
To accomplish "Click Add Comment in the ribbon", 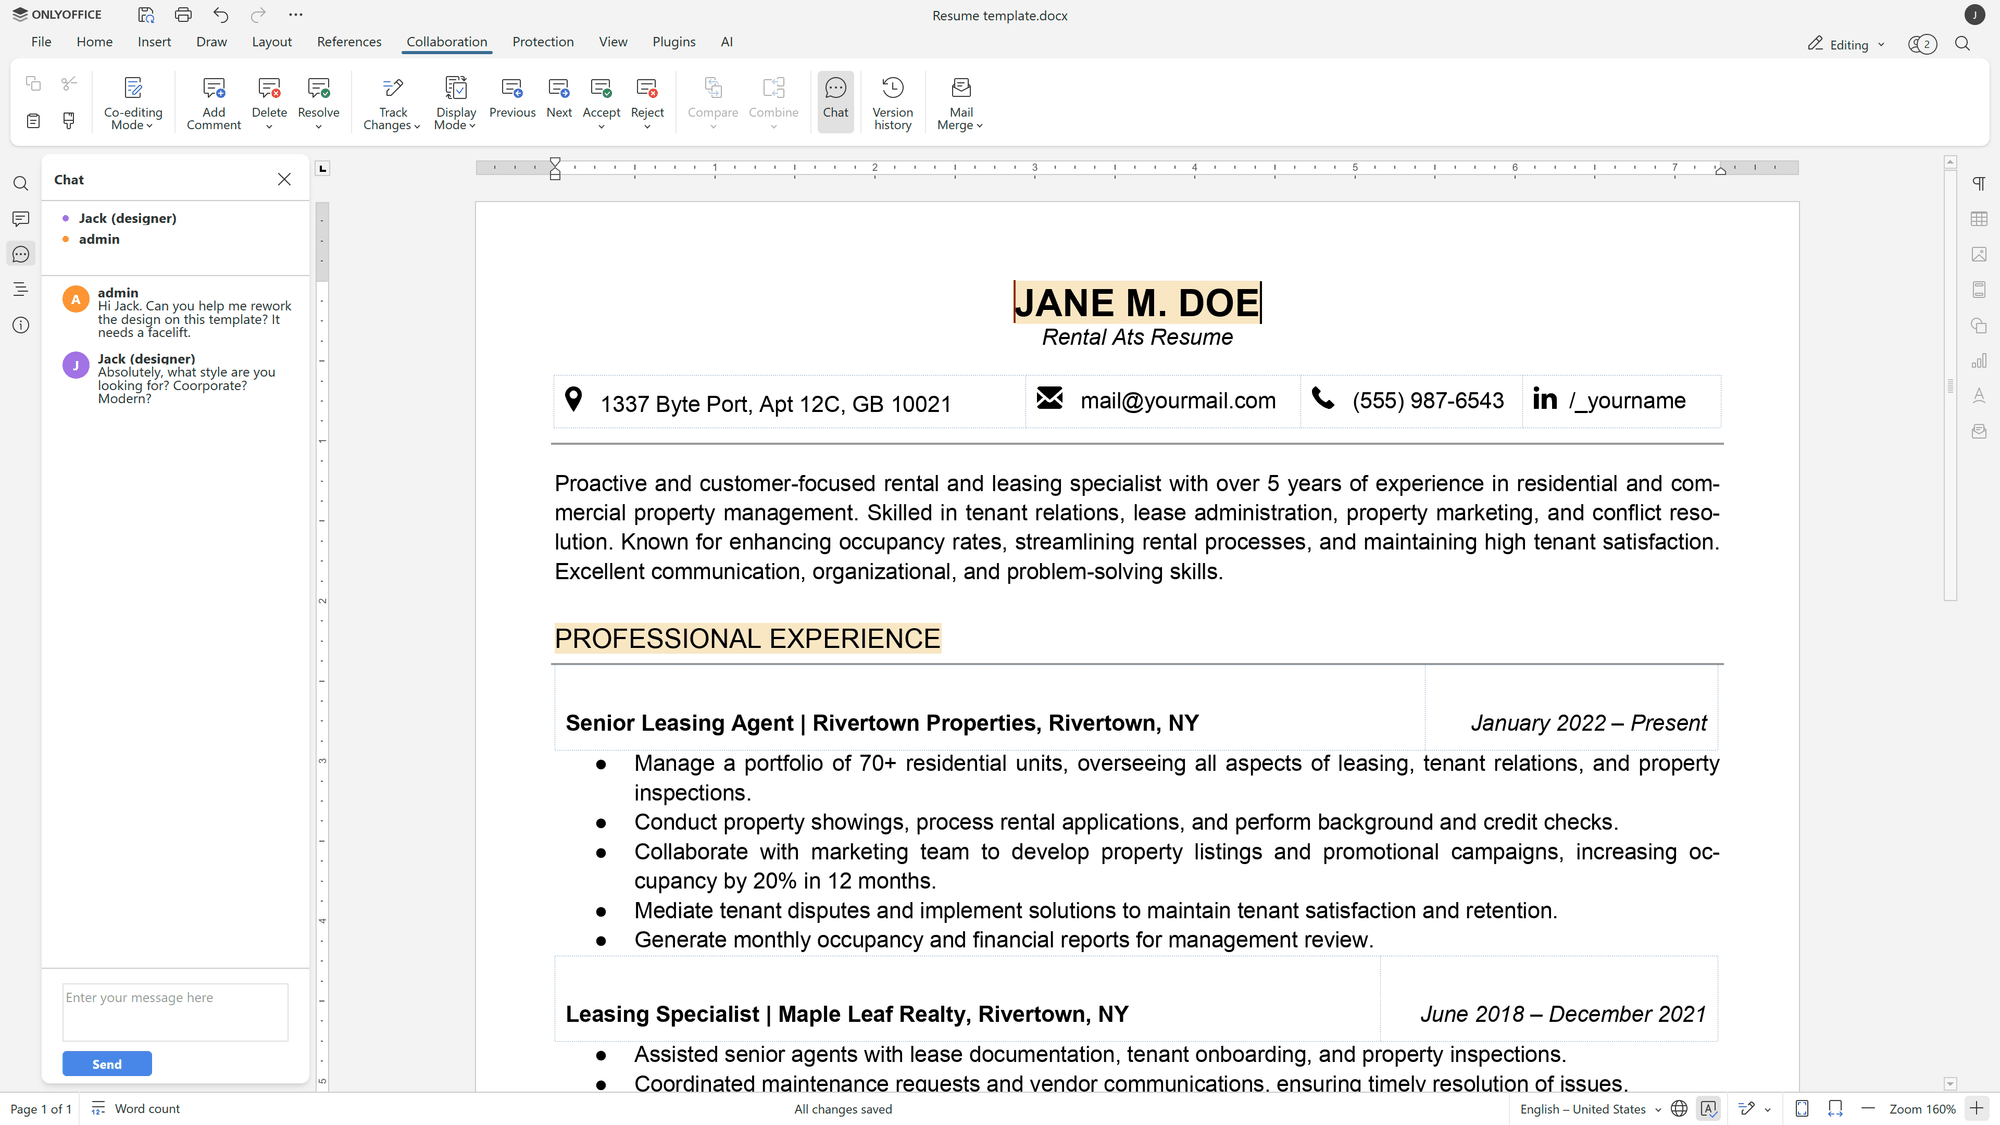I will coord(214,103).
